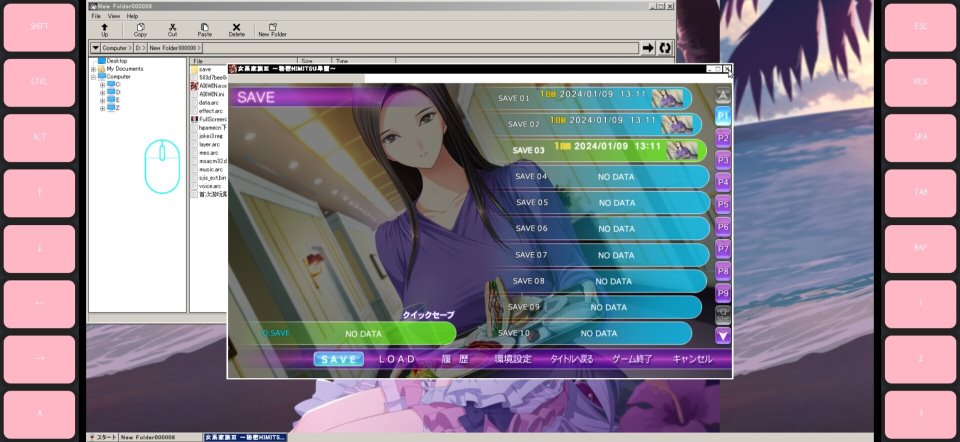Open the Help menu in file manager

pos(132,16)
